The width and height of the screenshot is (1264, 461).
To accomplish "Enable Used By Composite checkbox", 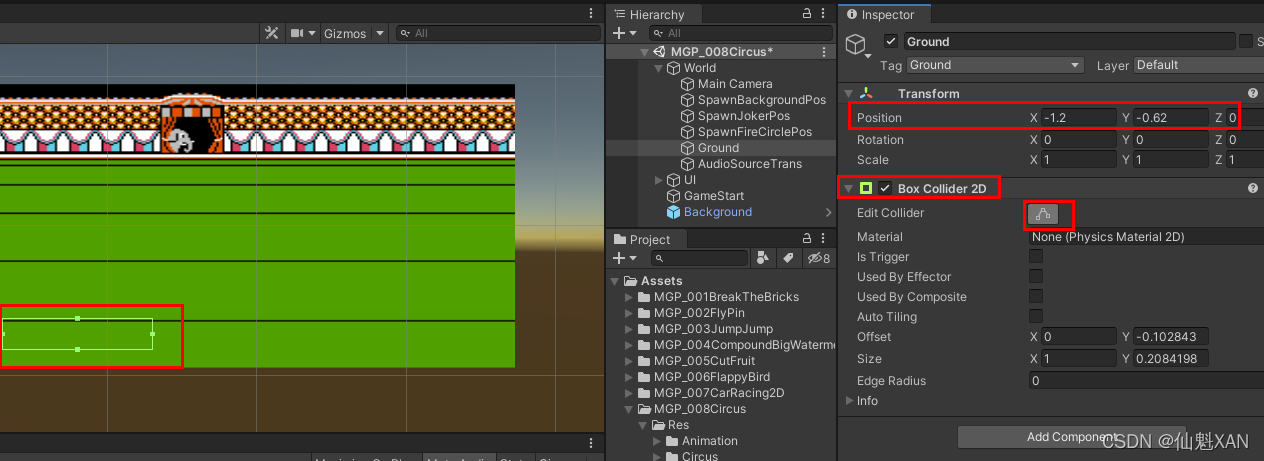I will [x=1036, y=297].
